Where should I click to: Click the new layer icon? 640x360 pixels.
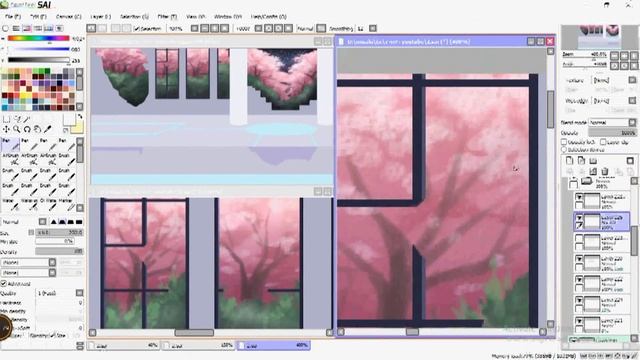coord(569,160)
